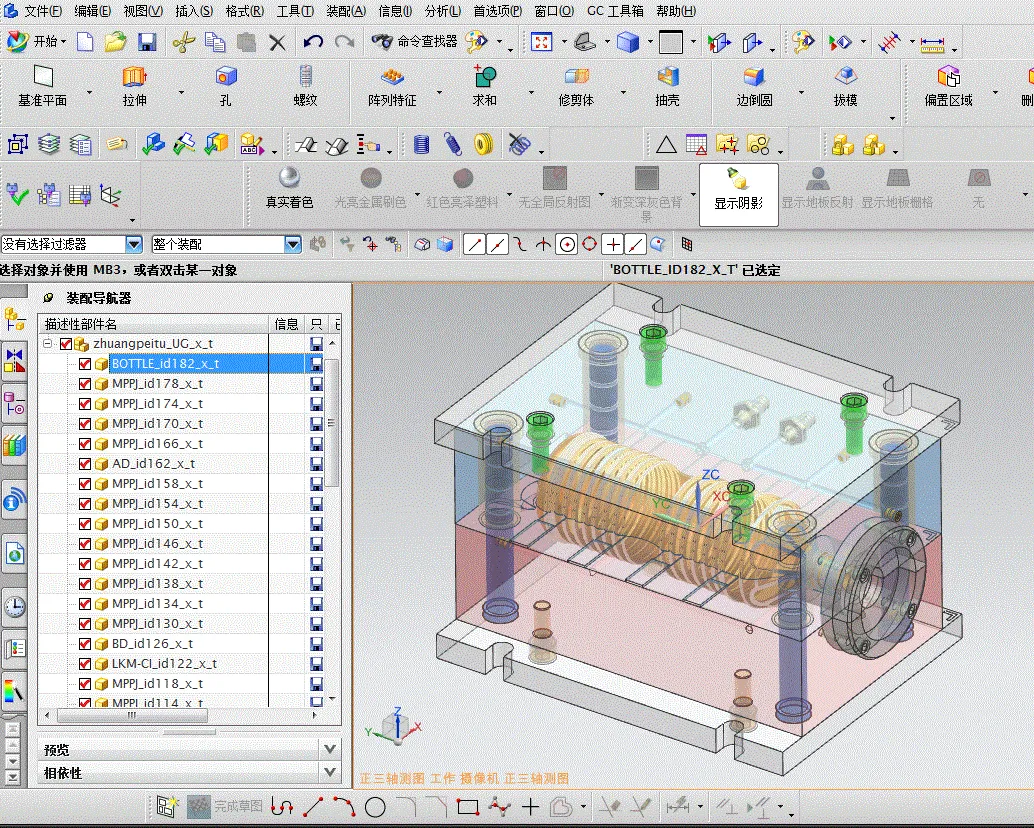Select the 拉伸 (Extrude) tool
Image resolution: width=1034 pixels, height=828 pixels.
[x=136, y=85]
